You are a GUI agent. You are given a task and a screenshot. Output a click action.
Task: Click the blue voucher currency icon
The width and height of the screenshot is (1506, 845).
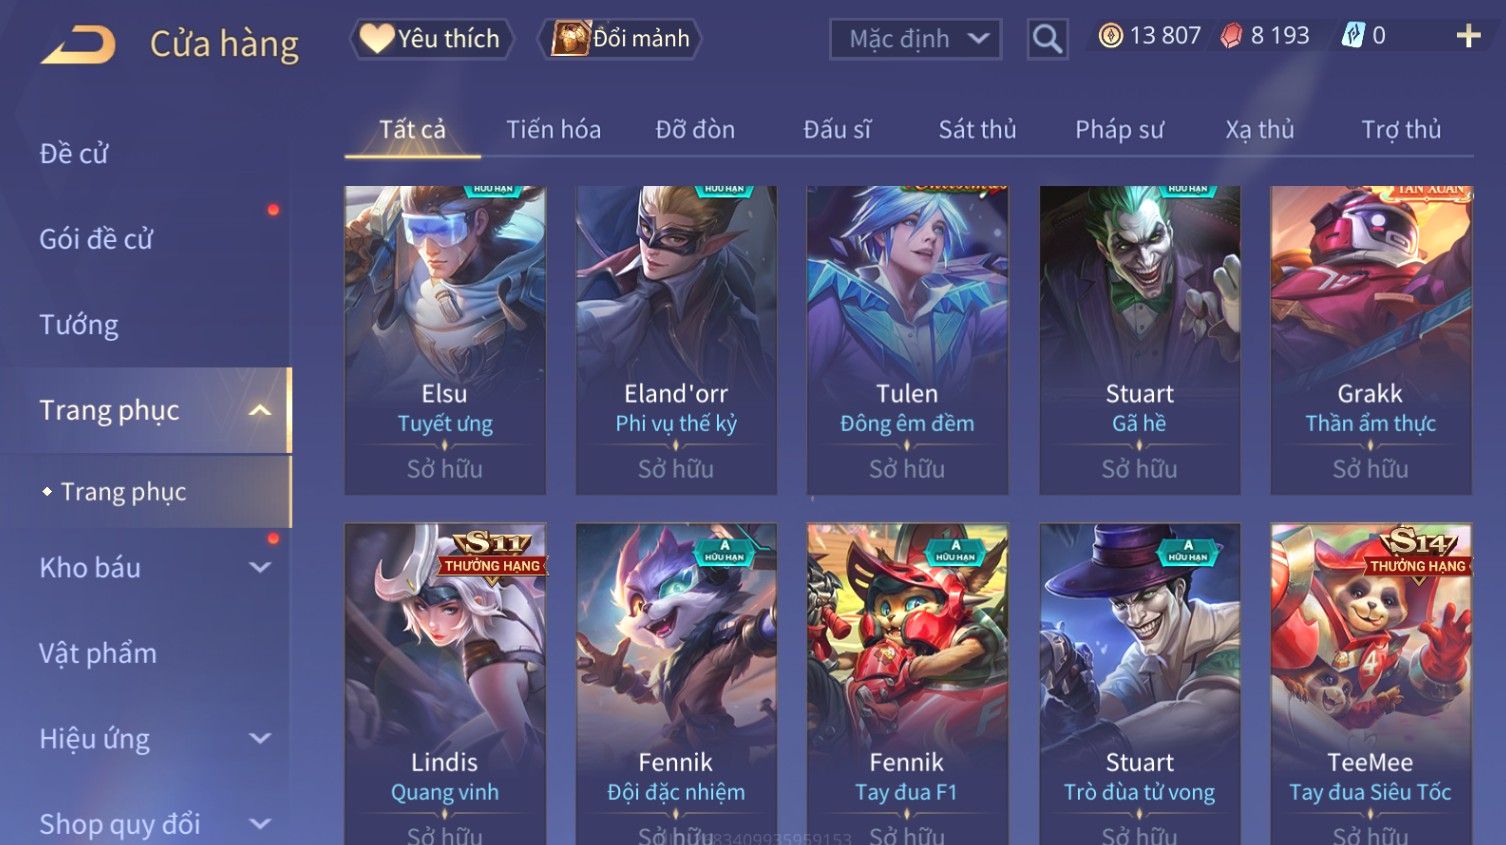1353,36
